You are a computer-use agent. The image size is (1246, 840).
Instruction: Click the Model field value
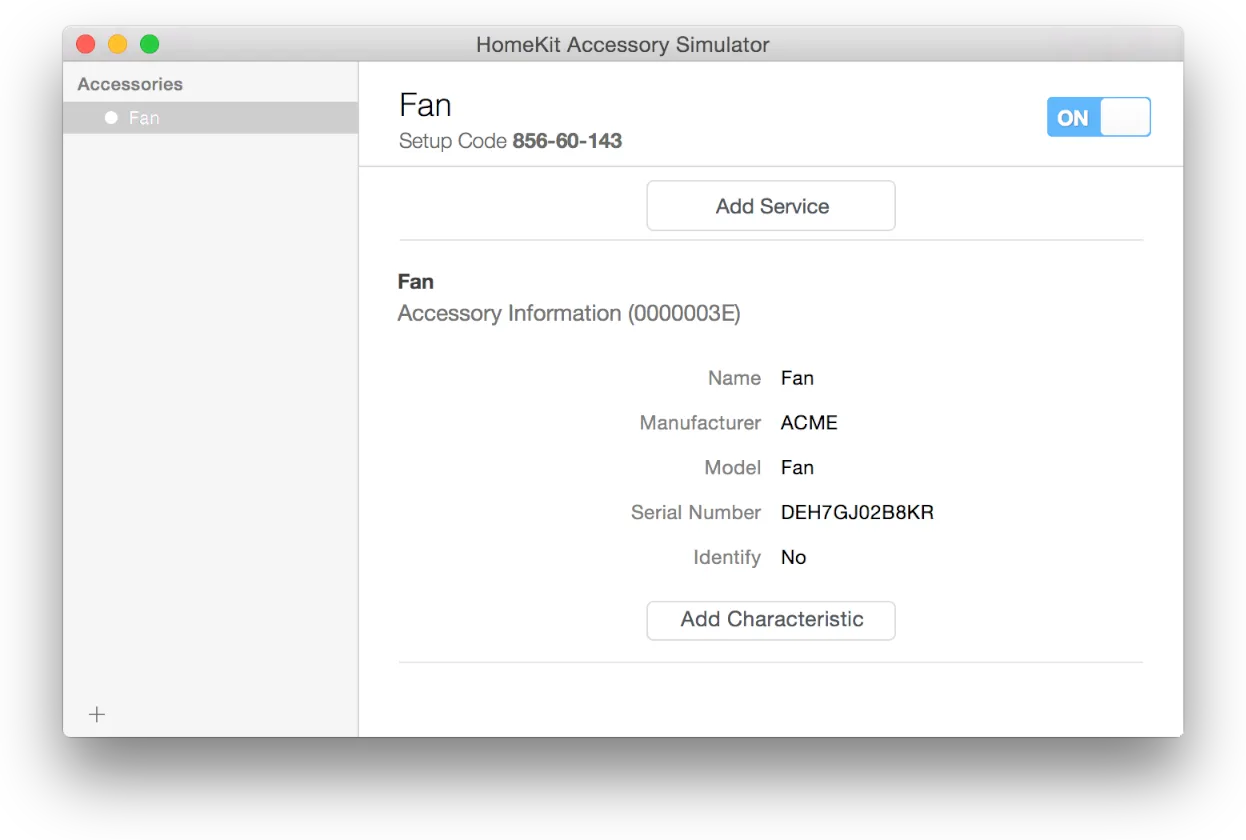pyautogui.click(x=797, y=468)
